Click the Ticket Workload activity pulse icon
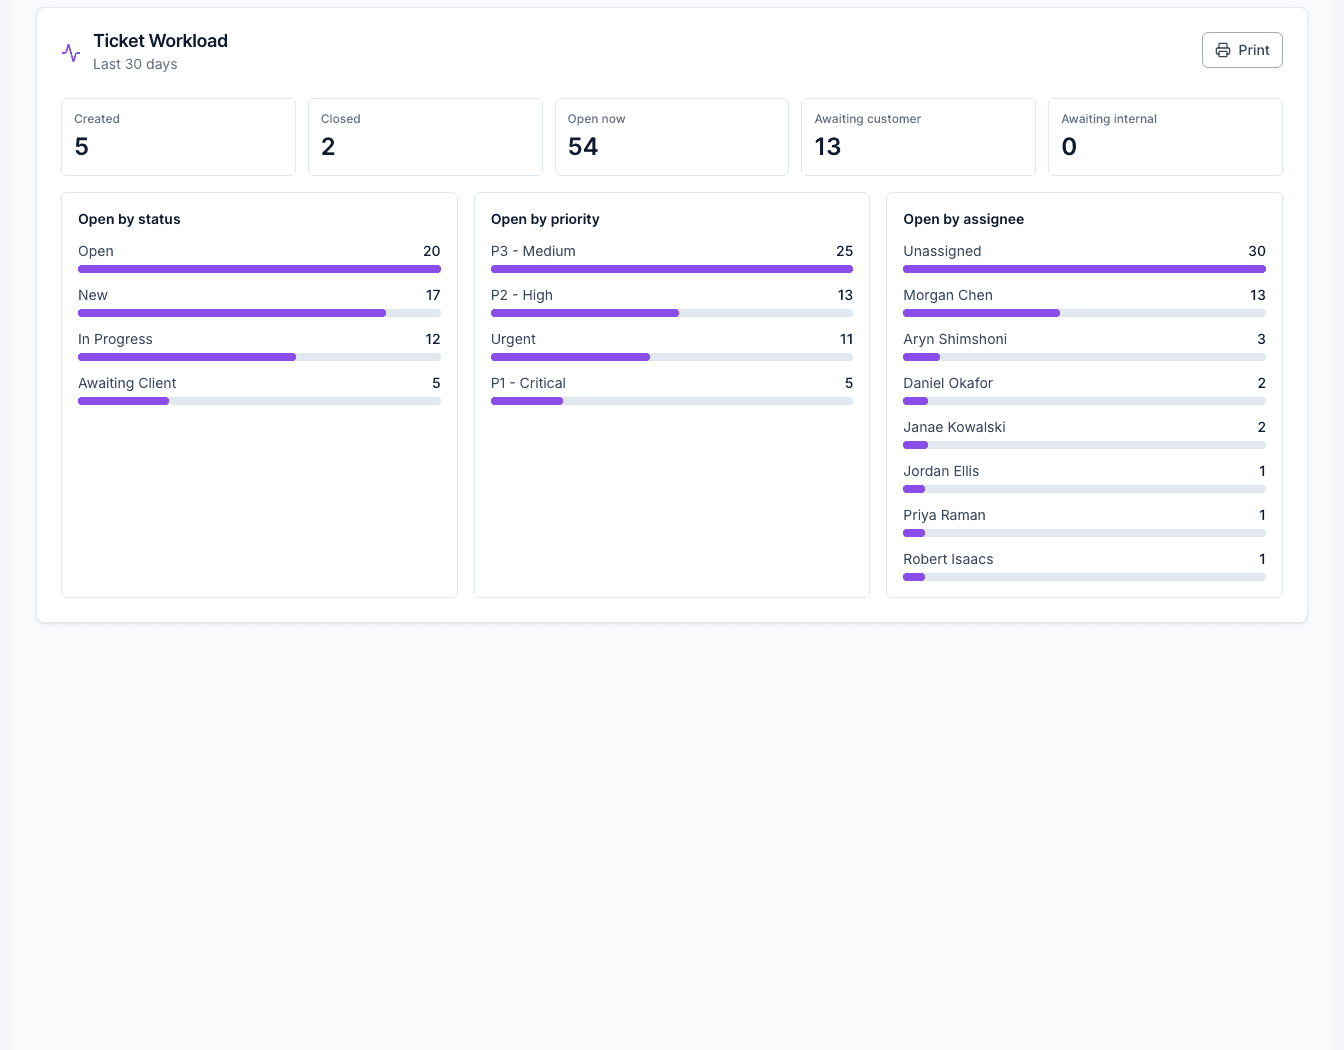1344x1050 pixels. (x=71, y=52)
